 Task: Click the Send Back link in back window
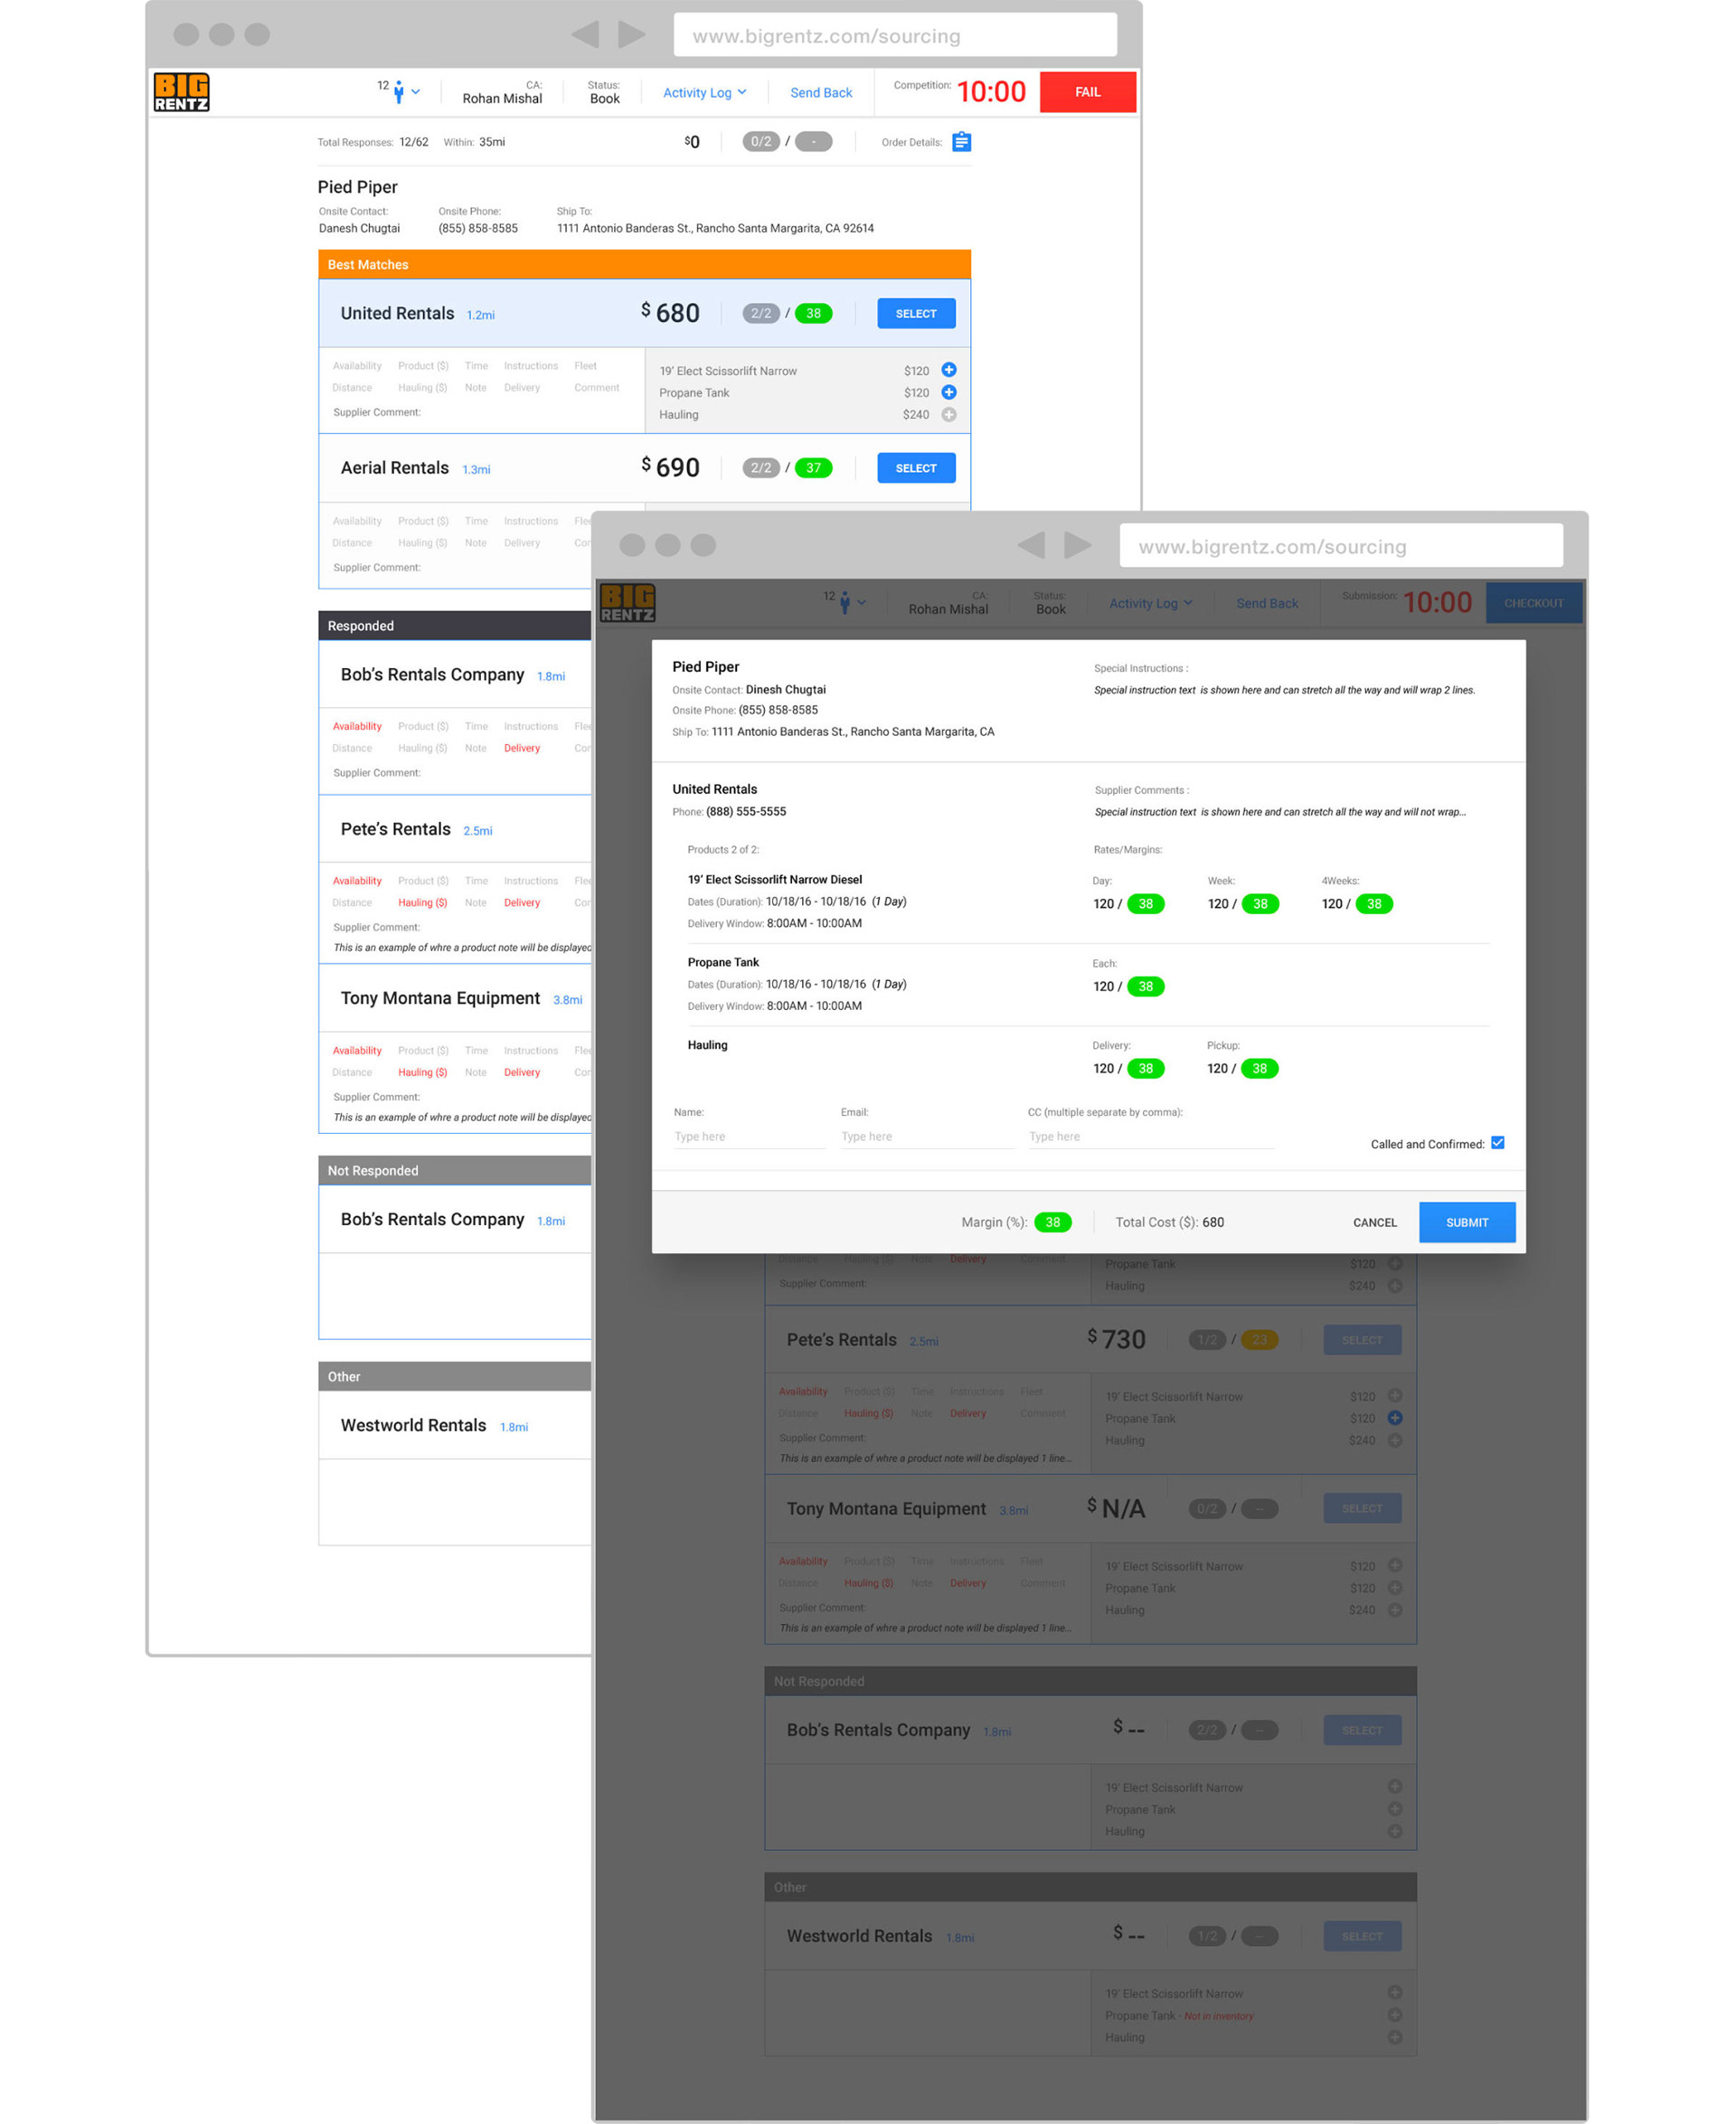(821, 92)
